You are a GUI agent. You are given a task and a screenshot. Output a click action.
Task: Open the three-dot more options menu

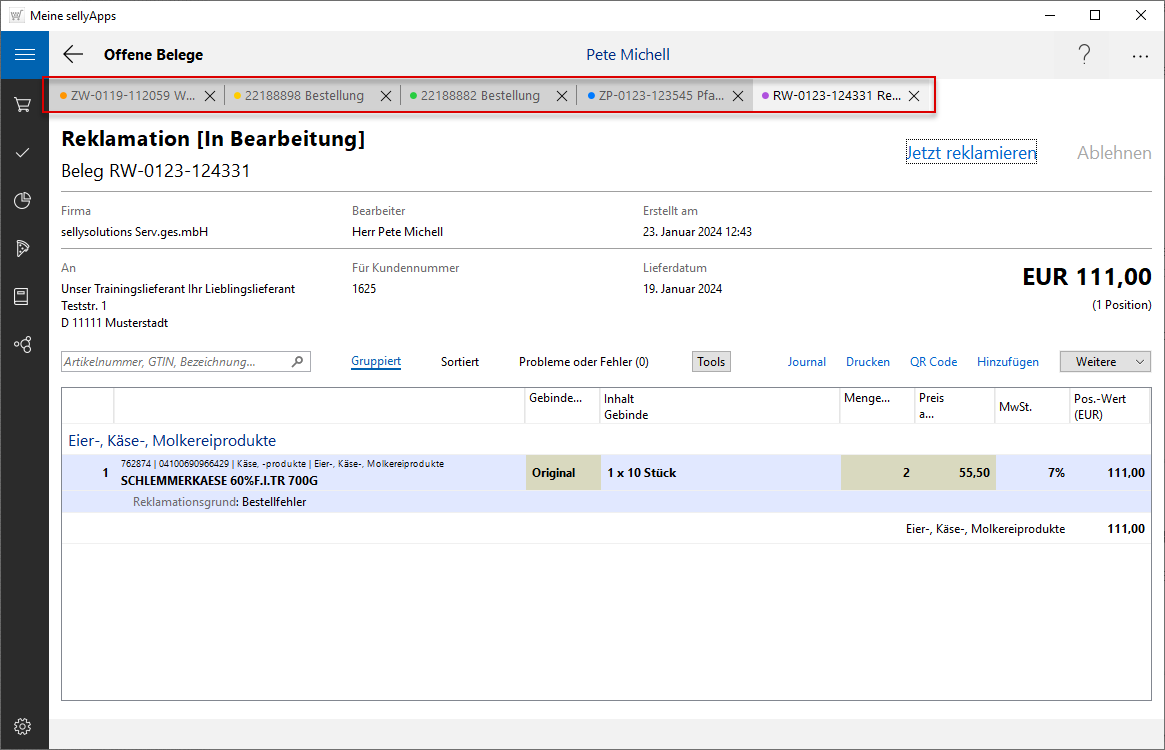(1140, 56)
